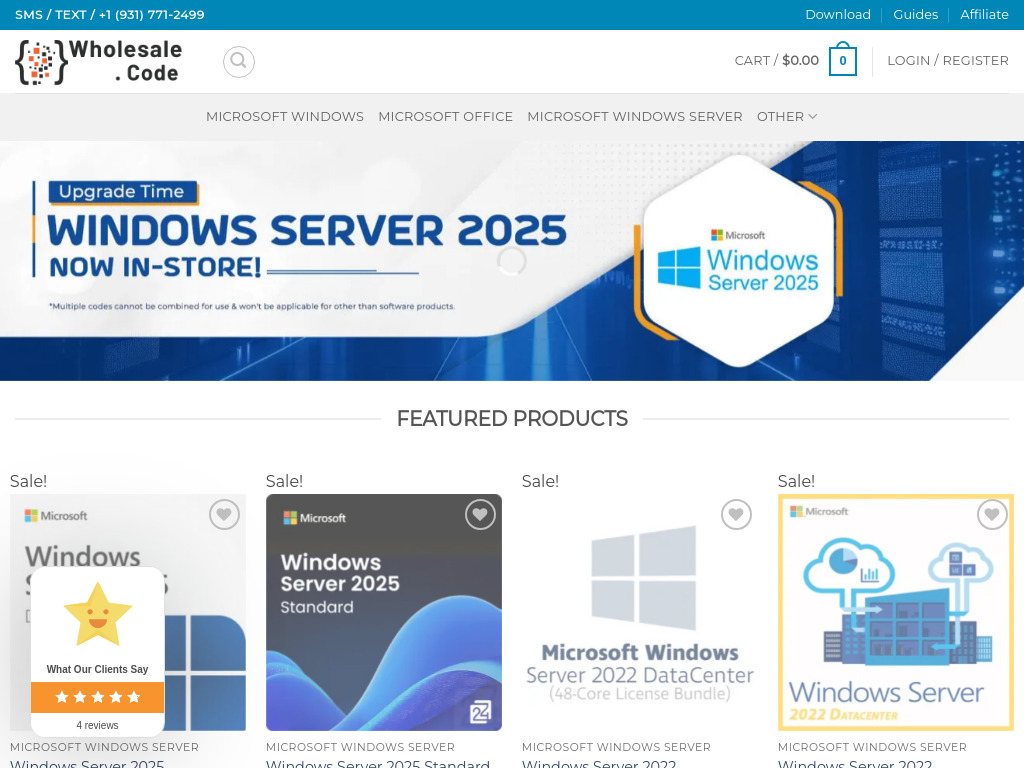Open Microsoft Windows Server menu item

click(635, 116)
